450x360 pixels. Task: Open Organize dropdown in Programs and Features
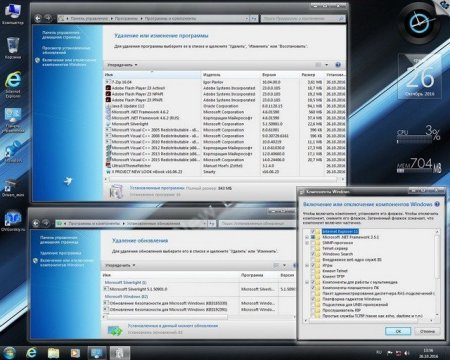pos(122,65)
